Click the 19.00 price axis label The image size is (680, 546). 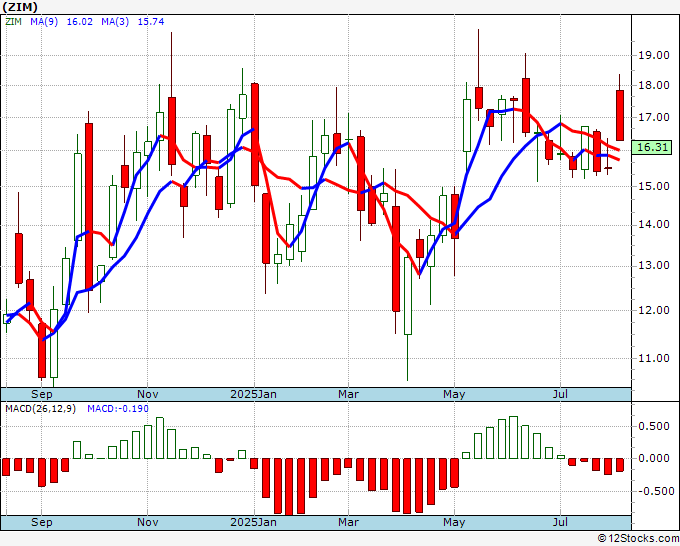coord(654,55)
